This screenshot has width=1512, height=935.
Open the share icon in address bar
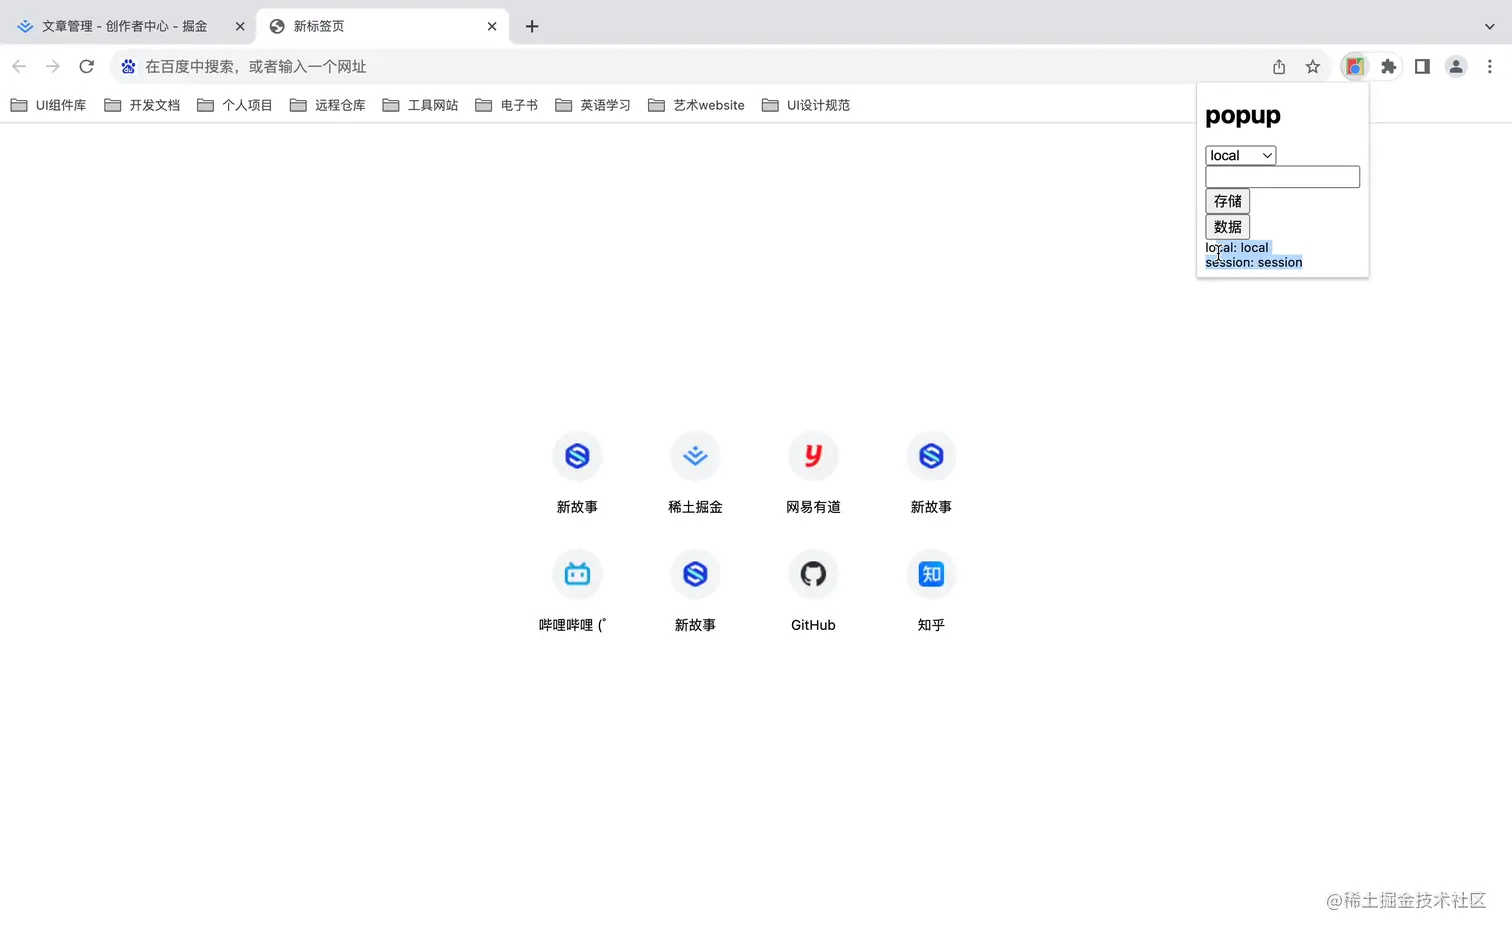pyautogui.click(x=1278, y=66)
